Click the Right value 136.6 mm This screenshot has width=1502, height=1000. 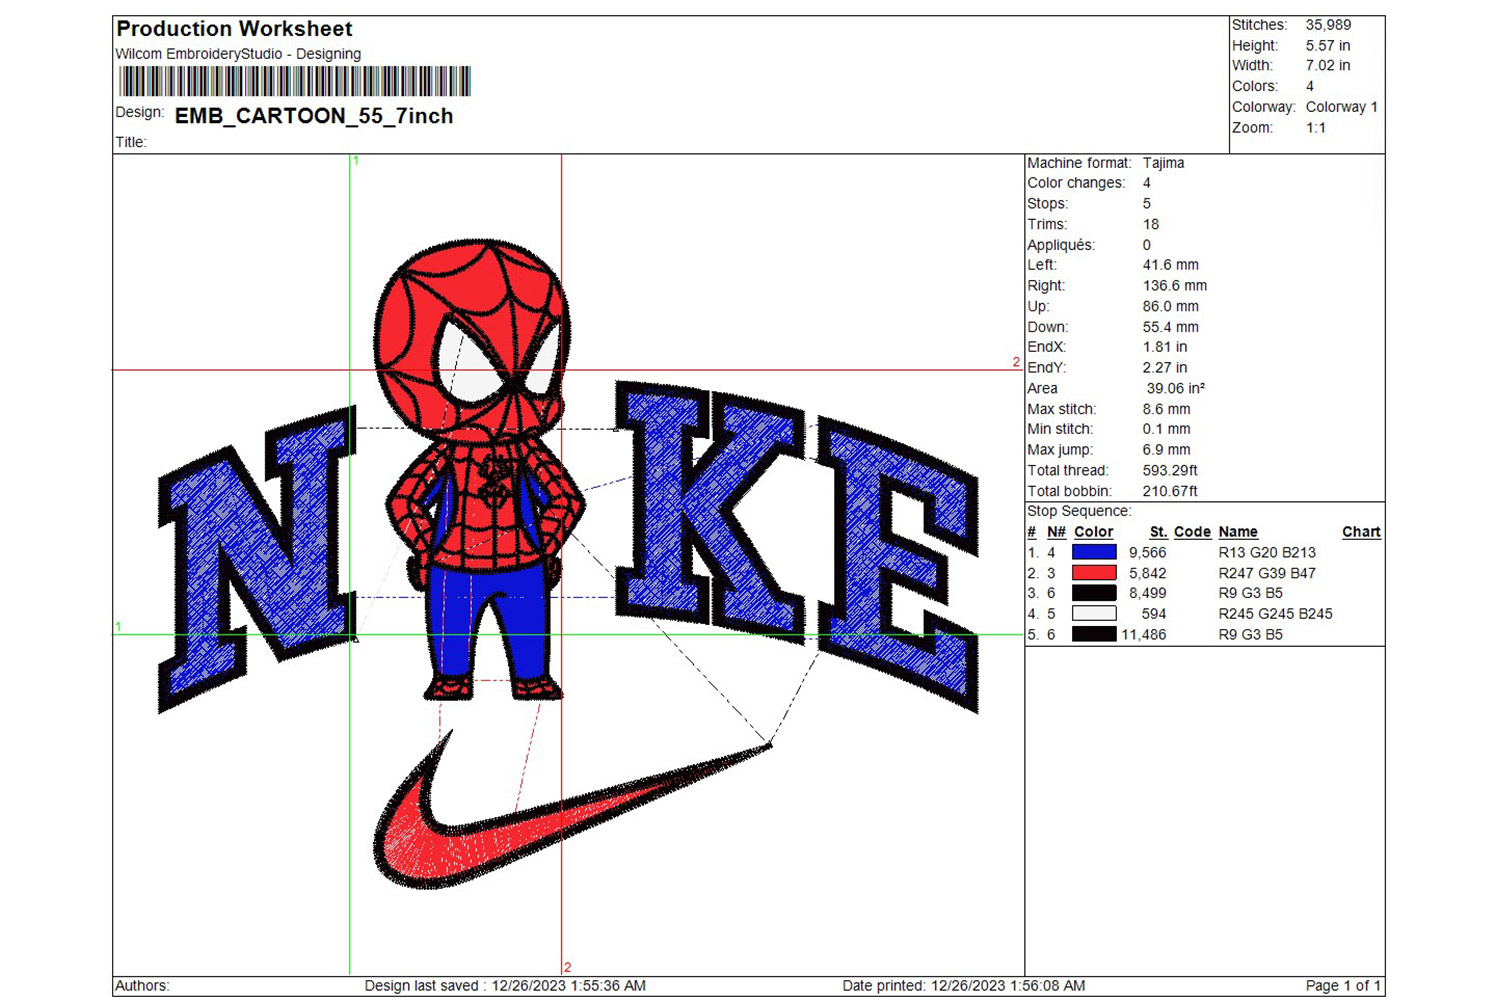click(x=1174, y=286)
